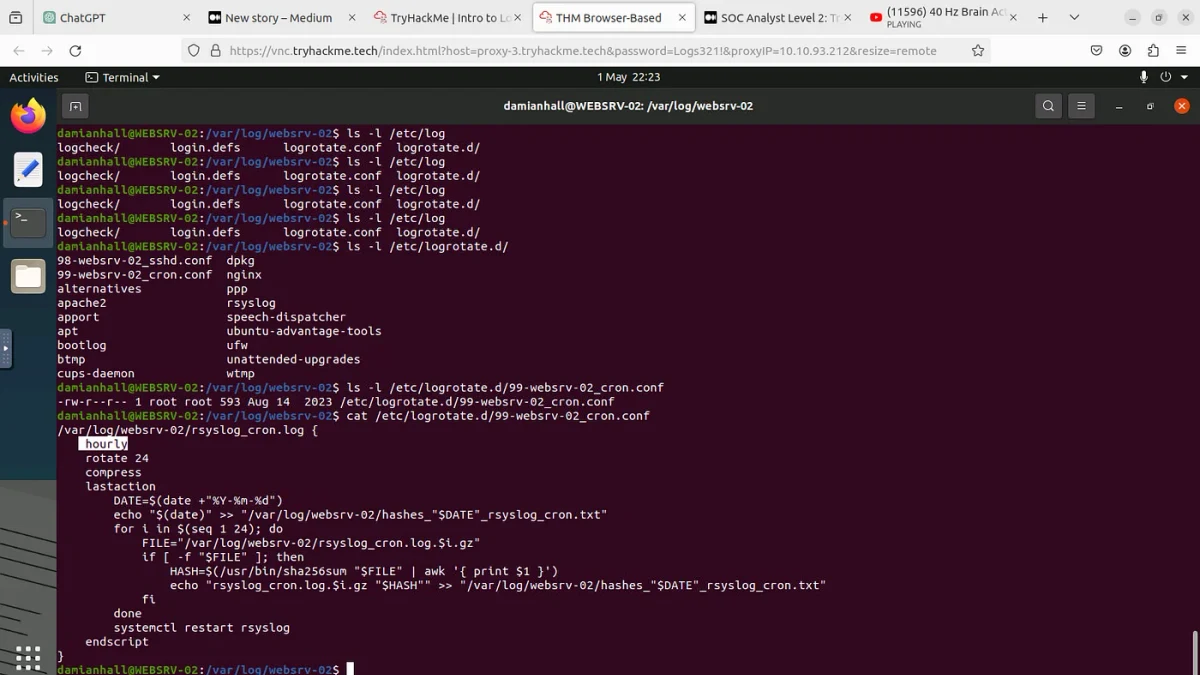The width and height of the screenshot is (1200, 675).
Task: Open the Activities overview
Action: 34,77
